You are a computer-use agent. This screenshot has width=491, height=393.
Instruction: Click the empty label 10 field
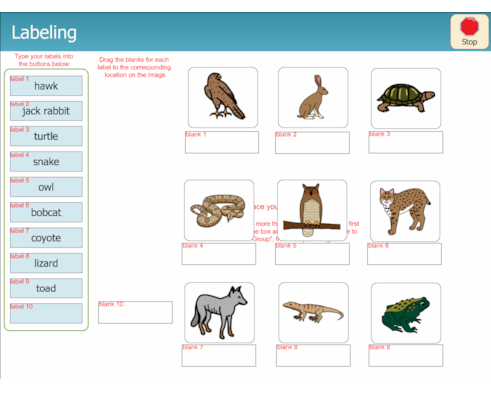tap(46, 313)
